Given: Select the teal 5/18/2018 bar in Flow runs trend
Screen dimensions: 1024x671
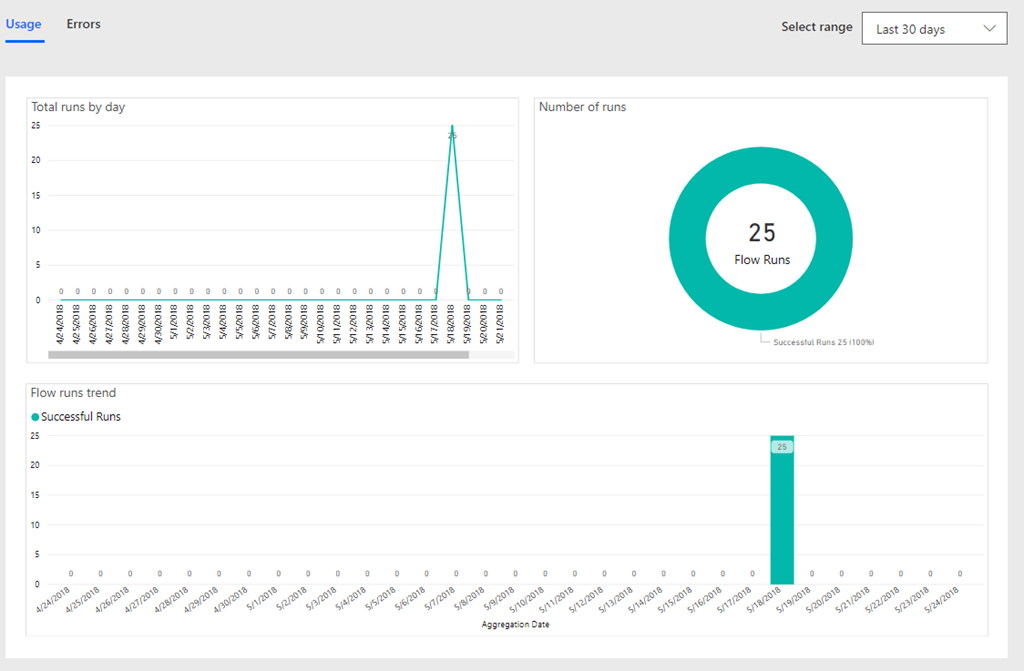Looking at the screenshot, I should (782, 520).
